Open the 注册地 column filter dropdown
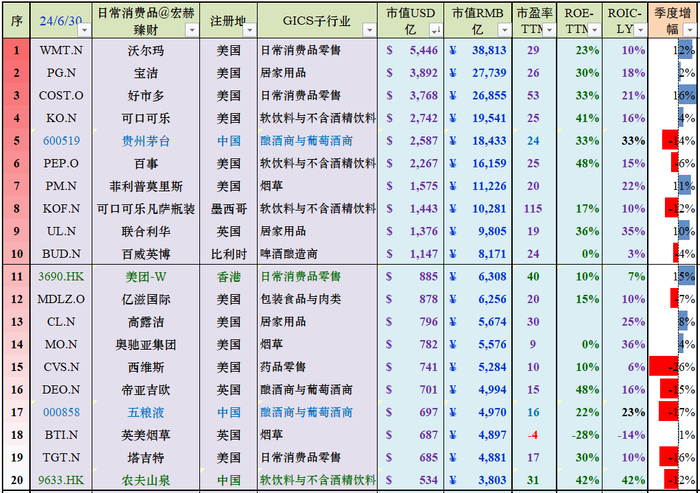This screenshot has height=493, width=700. (250, 30)
